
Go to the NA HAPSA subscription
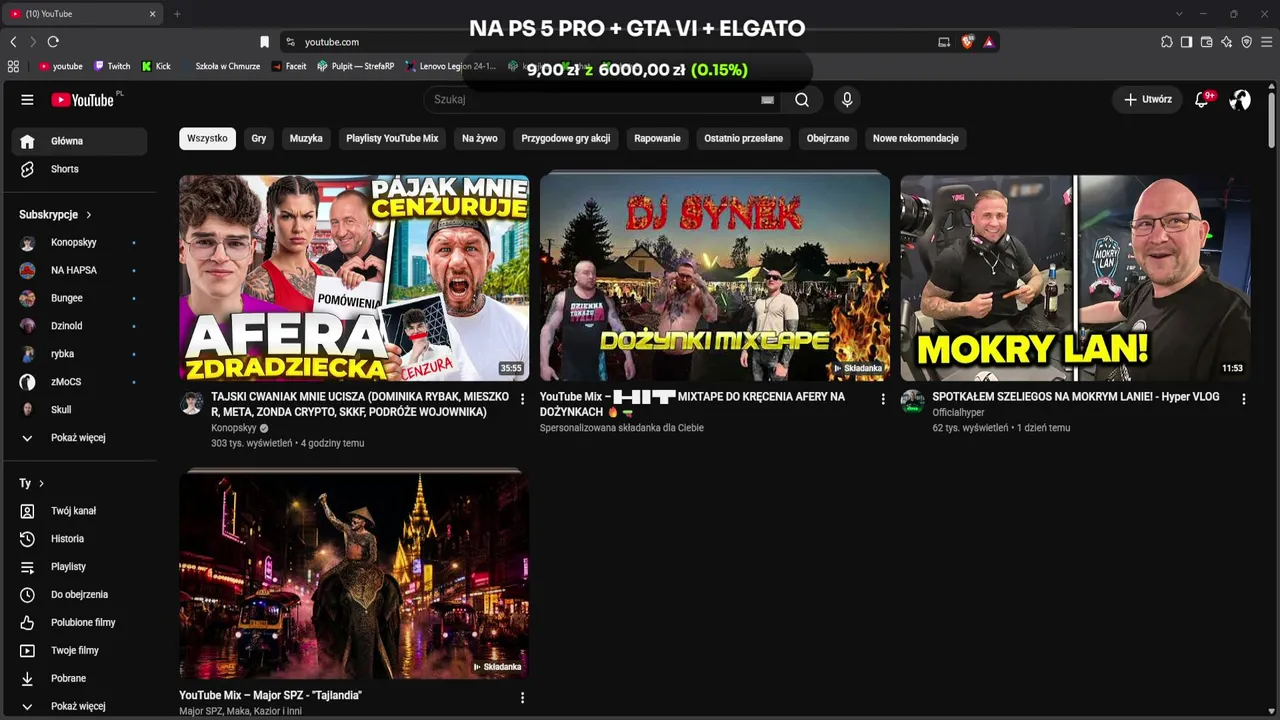79,270
